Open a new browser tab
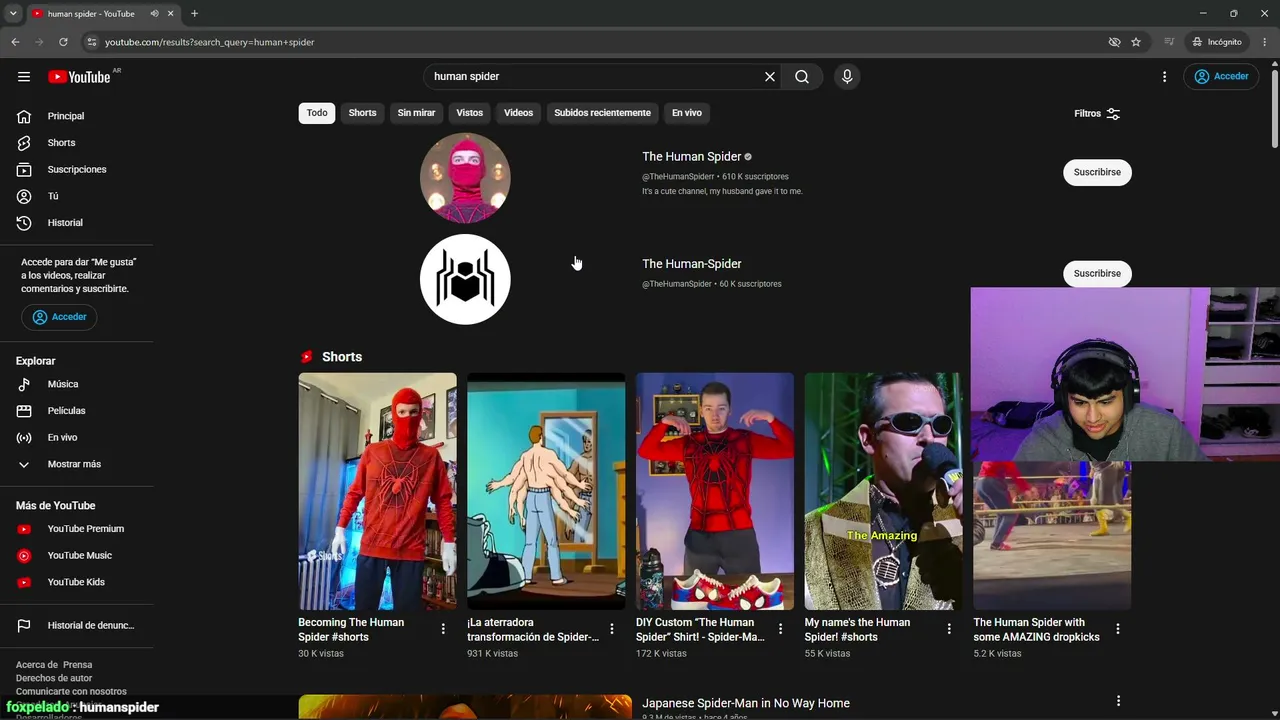1280x720 pixels. (x=194, y=14)
